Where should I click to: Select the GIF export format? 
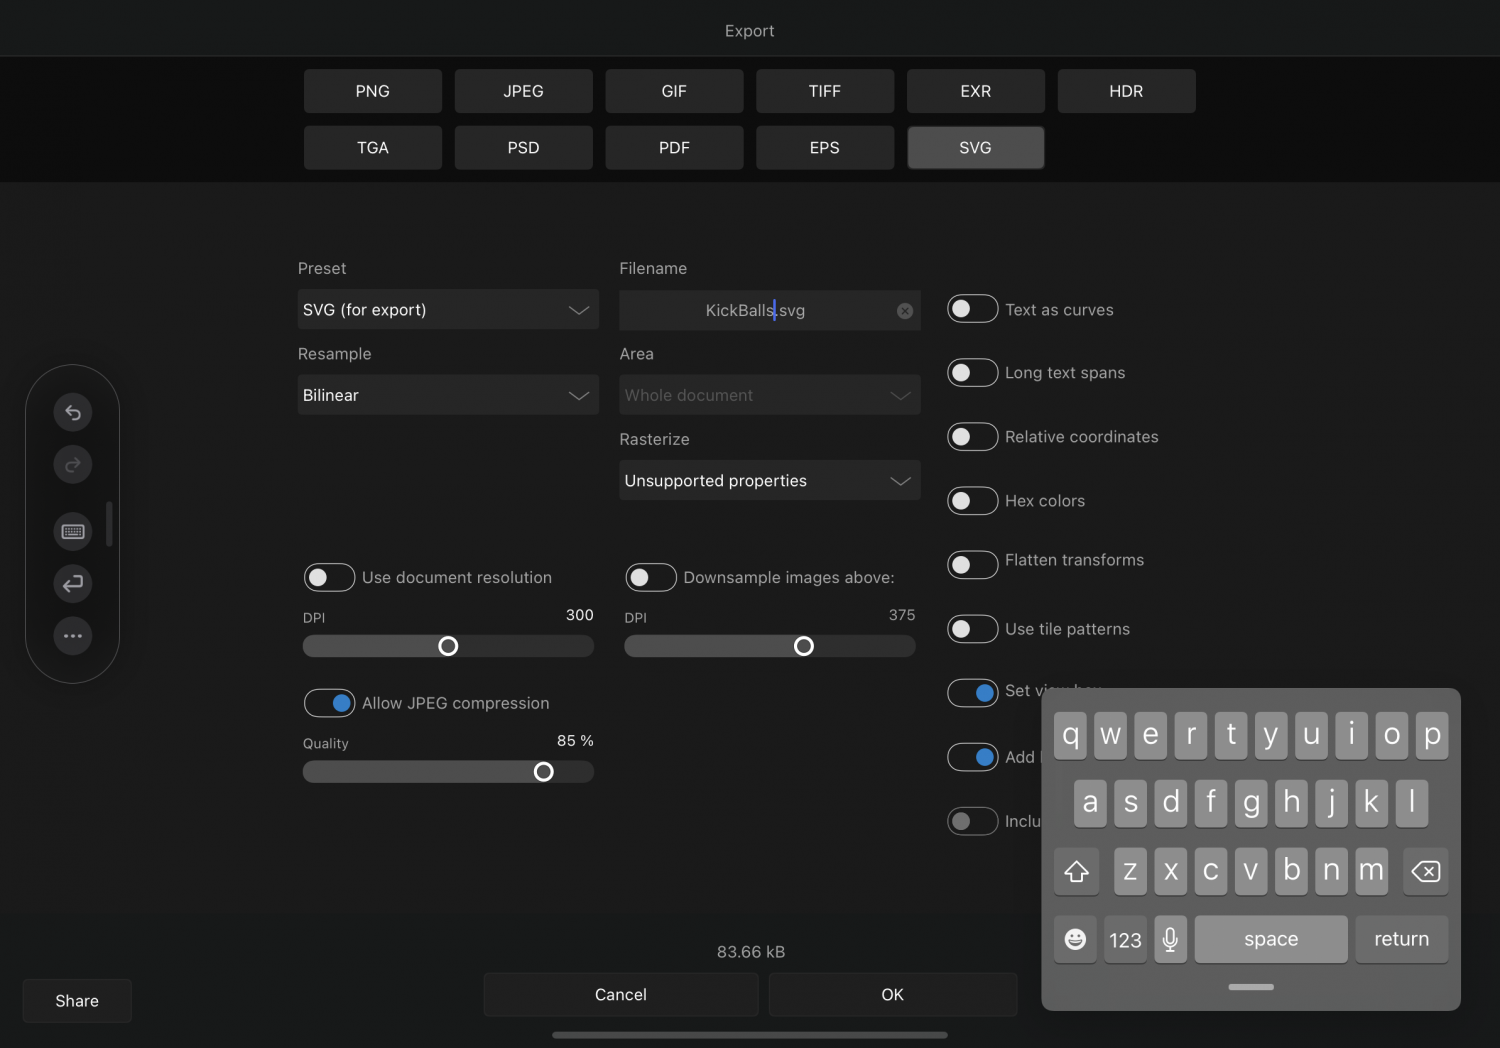pos(674,91)
